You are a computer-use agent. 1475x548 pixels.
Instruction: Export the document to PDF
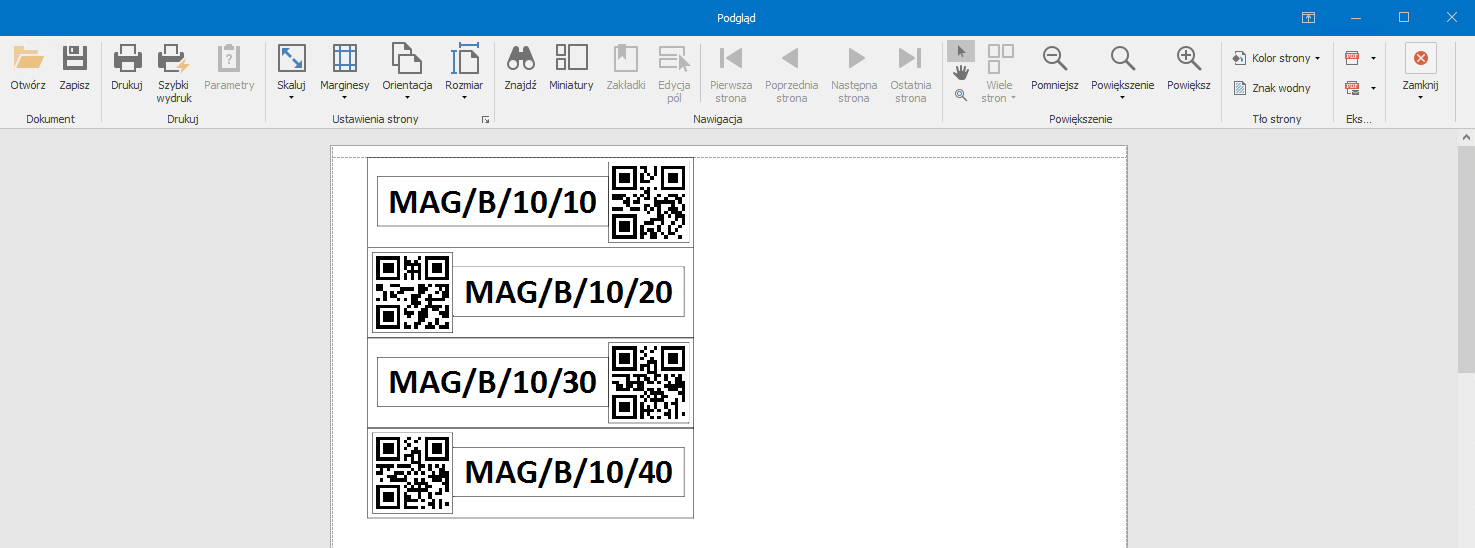pyautogui.click(x=1353, y=58)
